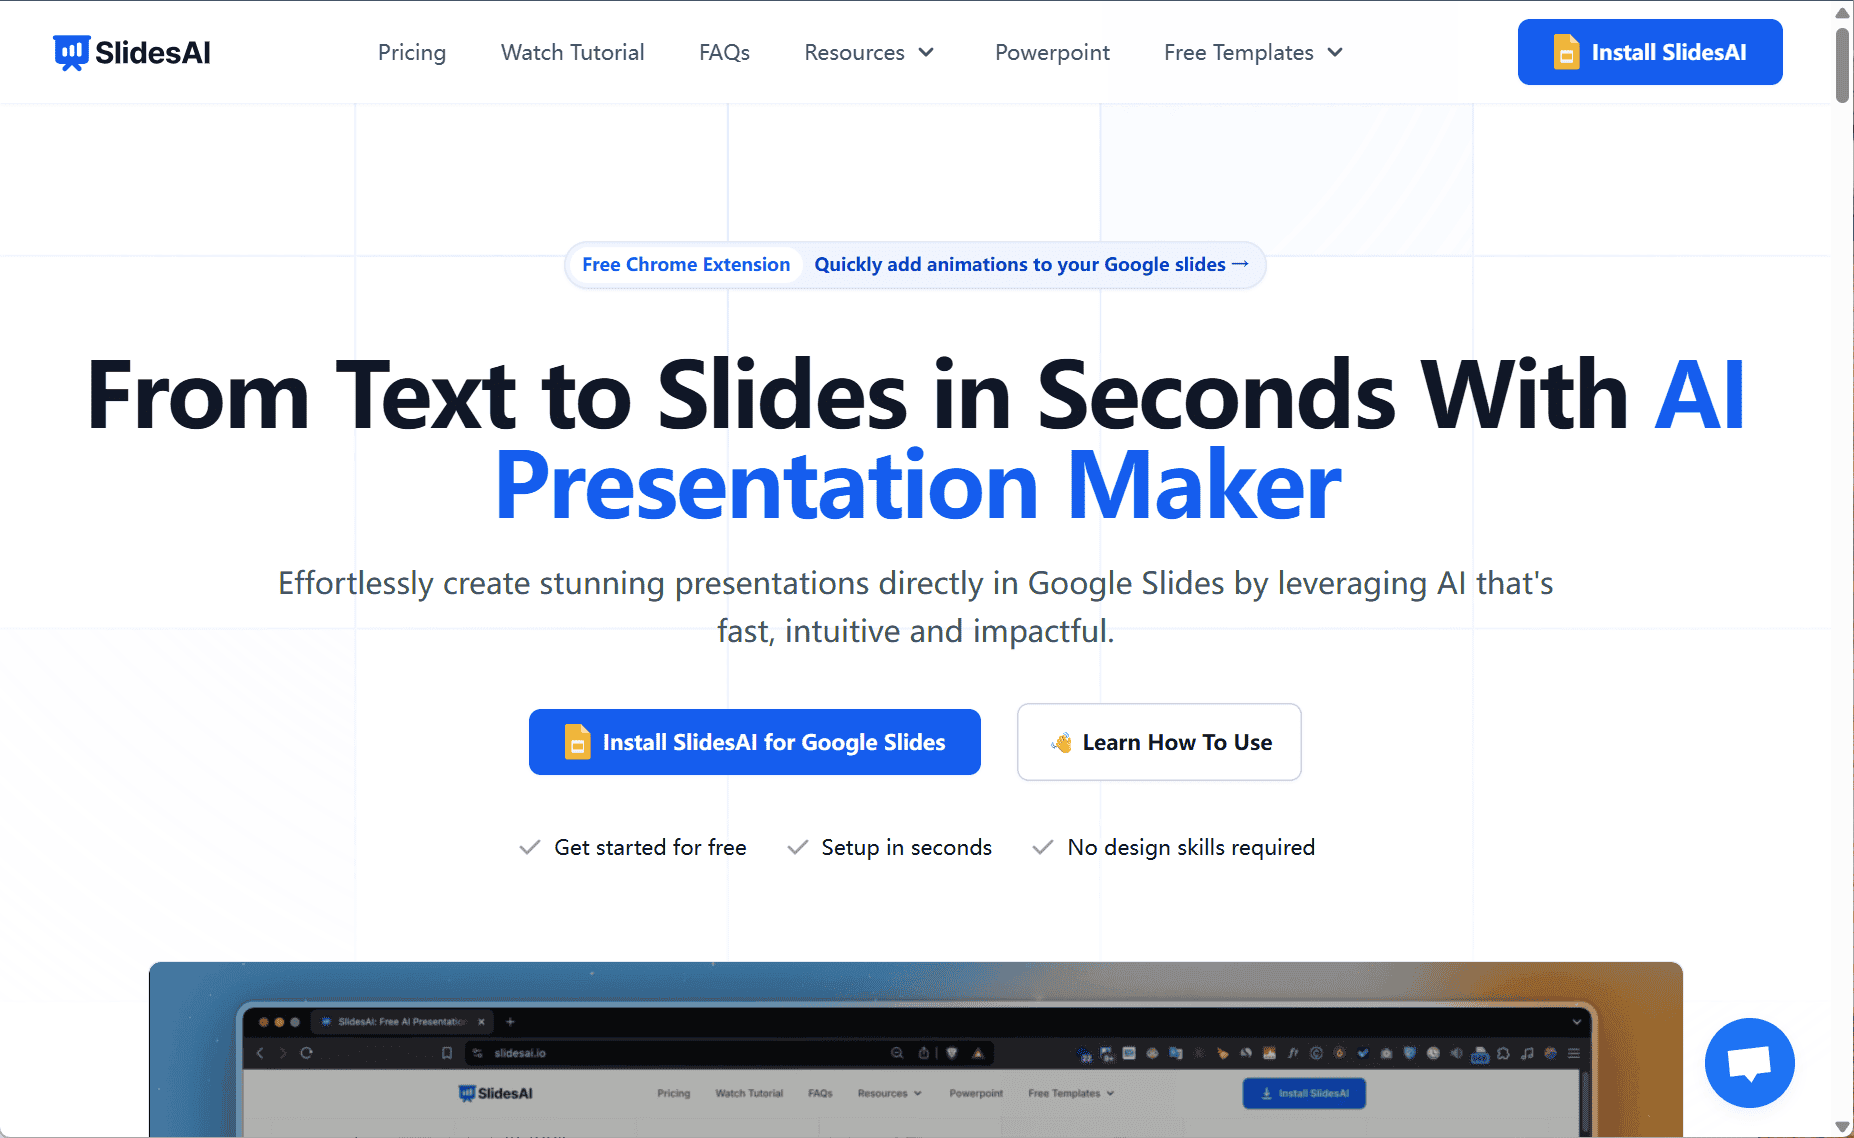Click the Watch Tutorial link
Screen dimensions: 1854x1138
coord(572,52)
